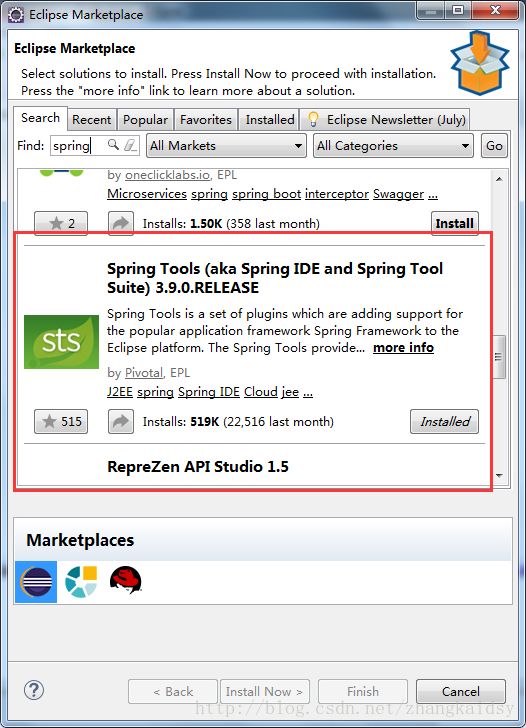Click the ellipsis after the jee tag
This screenshot has width=526, height=728.
(x=308, y=393)
